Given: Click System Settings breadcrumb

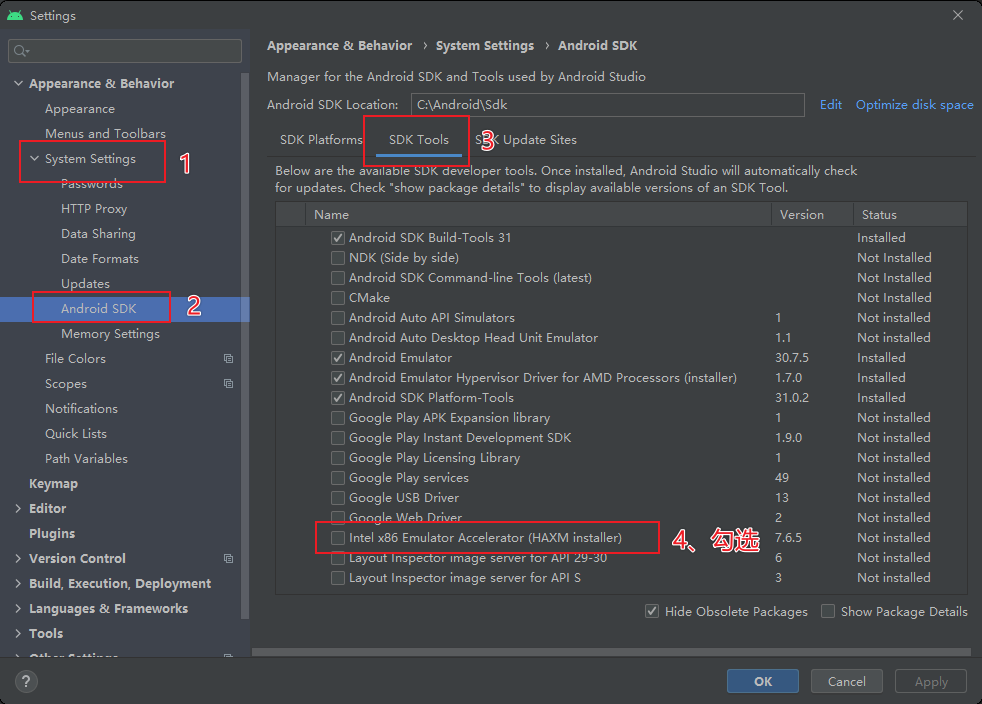Looking at the screenshot, I should pyautogui.click(x=485, y=46).
